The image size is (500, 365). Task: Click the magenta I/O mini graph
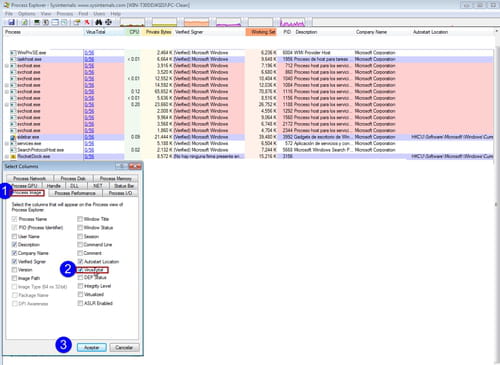[228, 22]
